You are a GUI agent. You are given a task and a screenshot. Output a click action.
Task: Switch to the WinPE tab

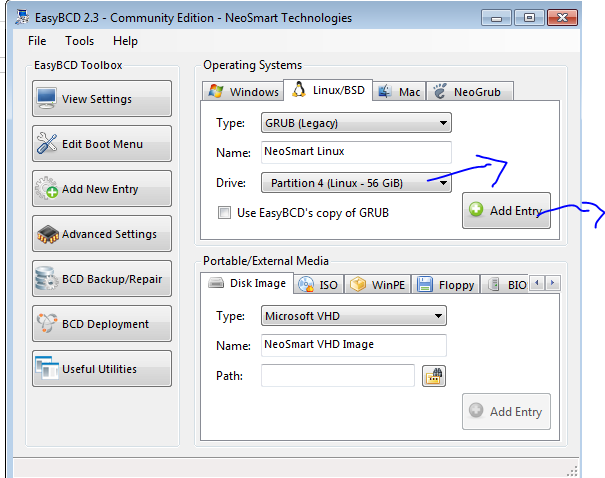[x=377, y=285]
